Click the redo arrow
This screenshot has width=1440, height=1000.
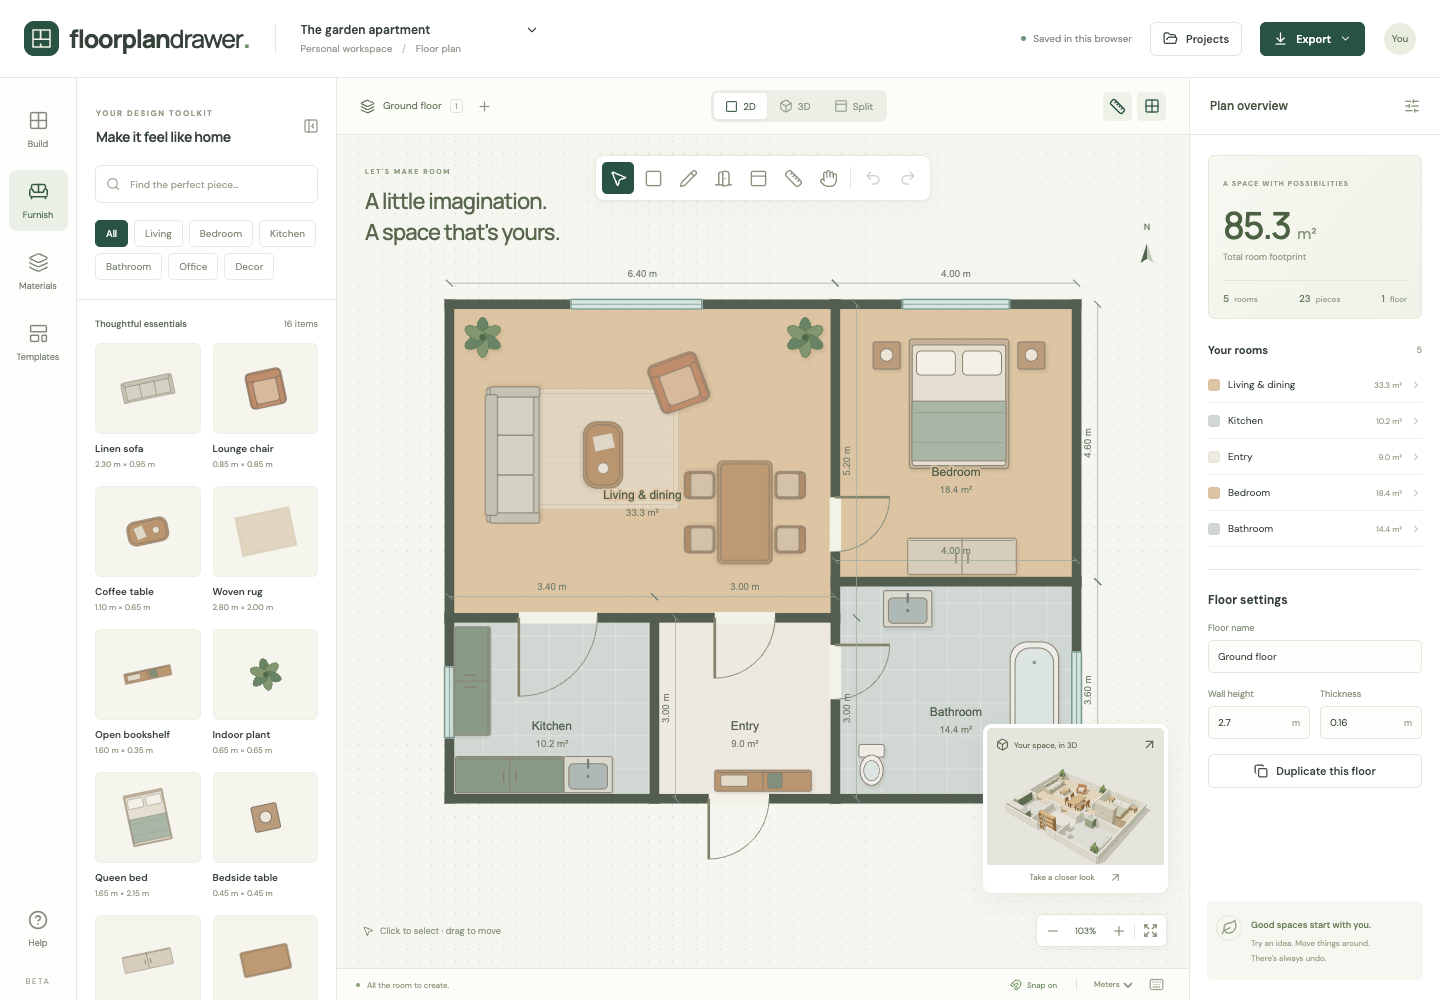click(x=908, y=178)
